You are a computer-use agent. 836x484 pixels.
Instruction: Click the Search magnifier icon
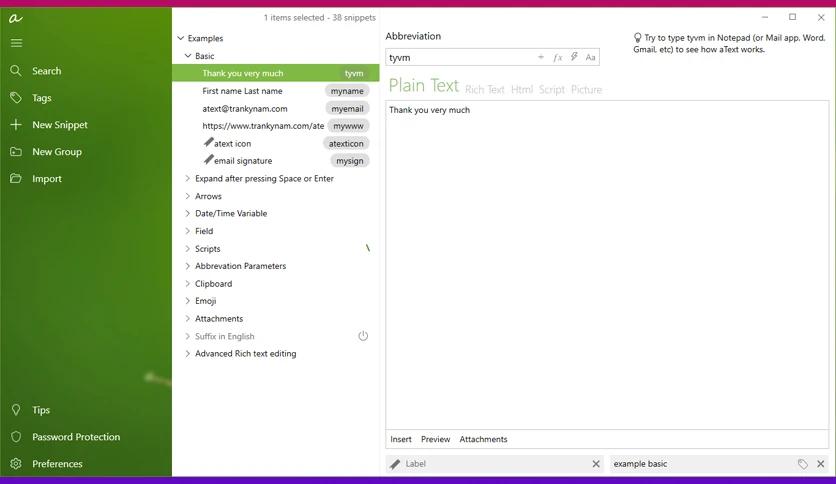click(x=16, y=71)
